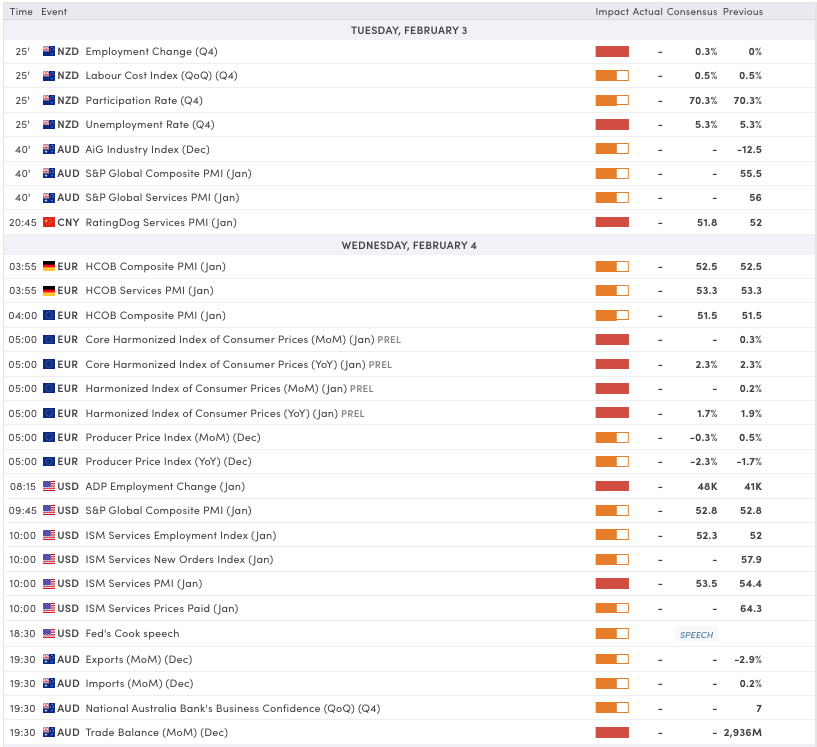The image size is (817, 747).
Task: Click the flag beside National Australia Bank's Business Confidence
Action: [x=49, y=708]
